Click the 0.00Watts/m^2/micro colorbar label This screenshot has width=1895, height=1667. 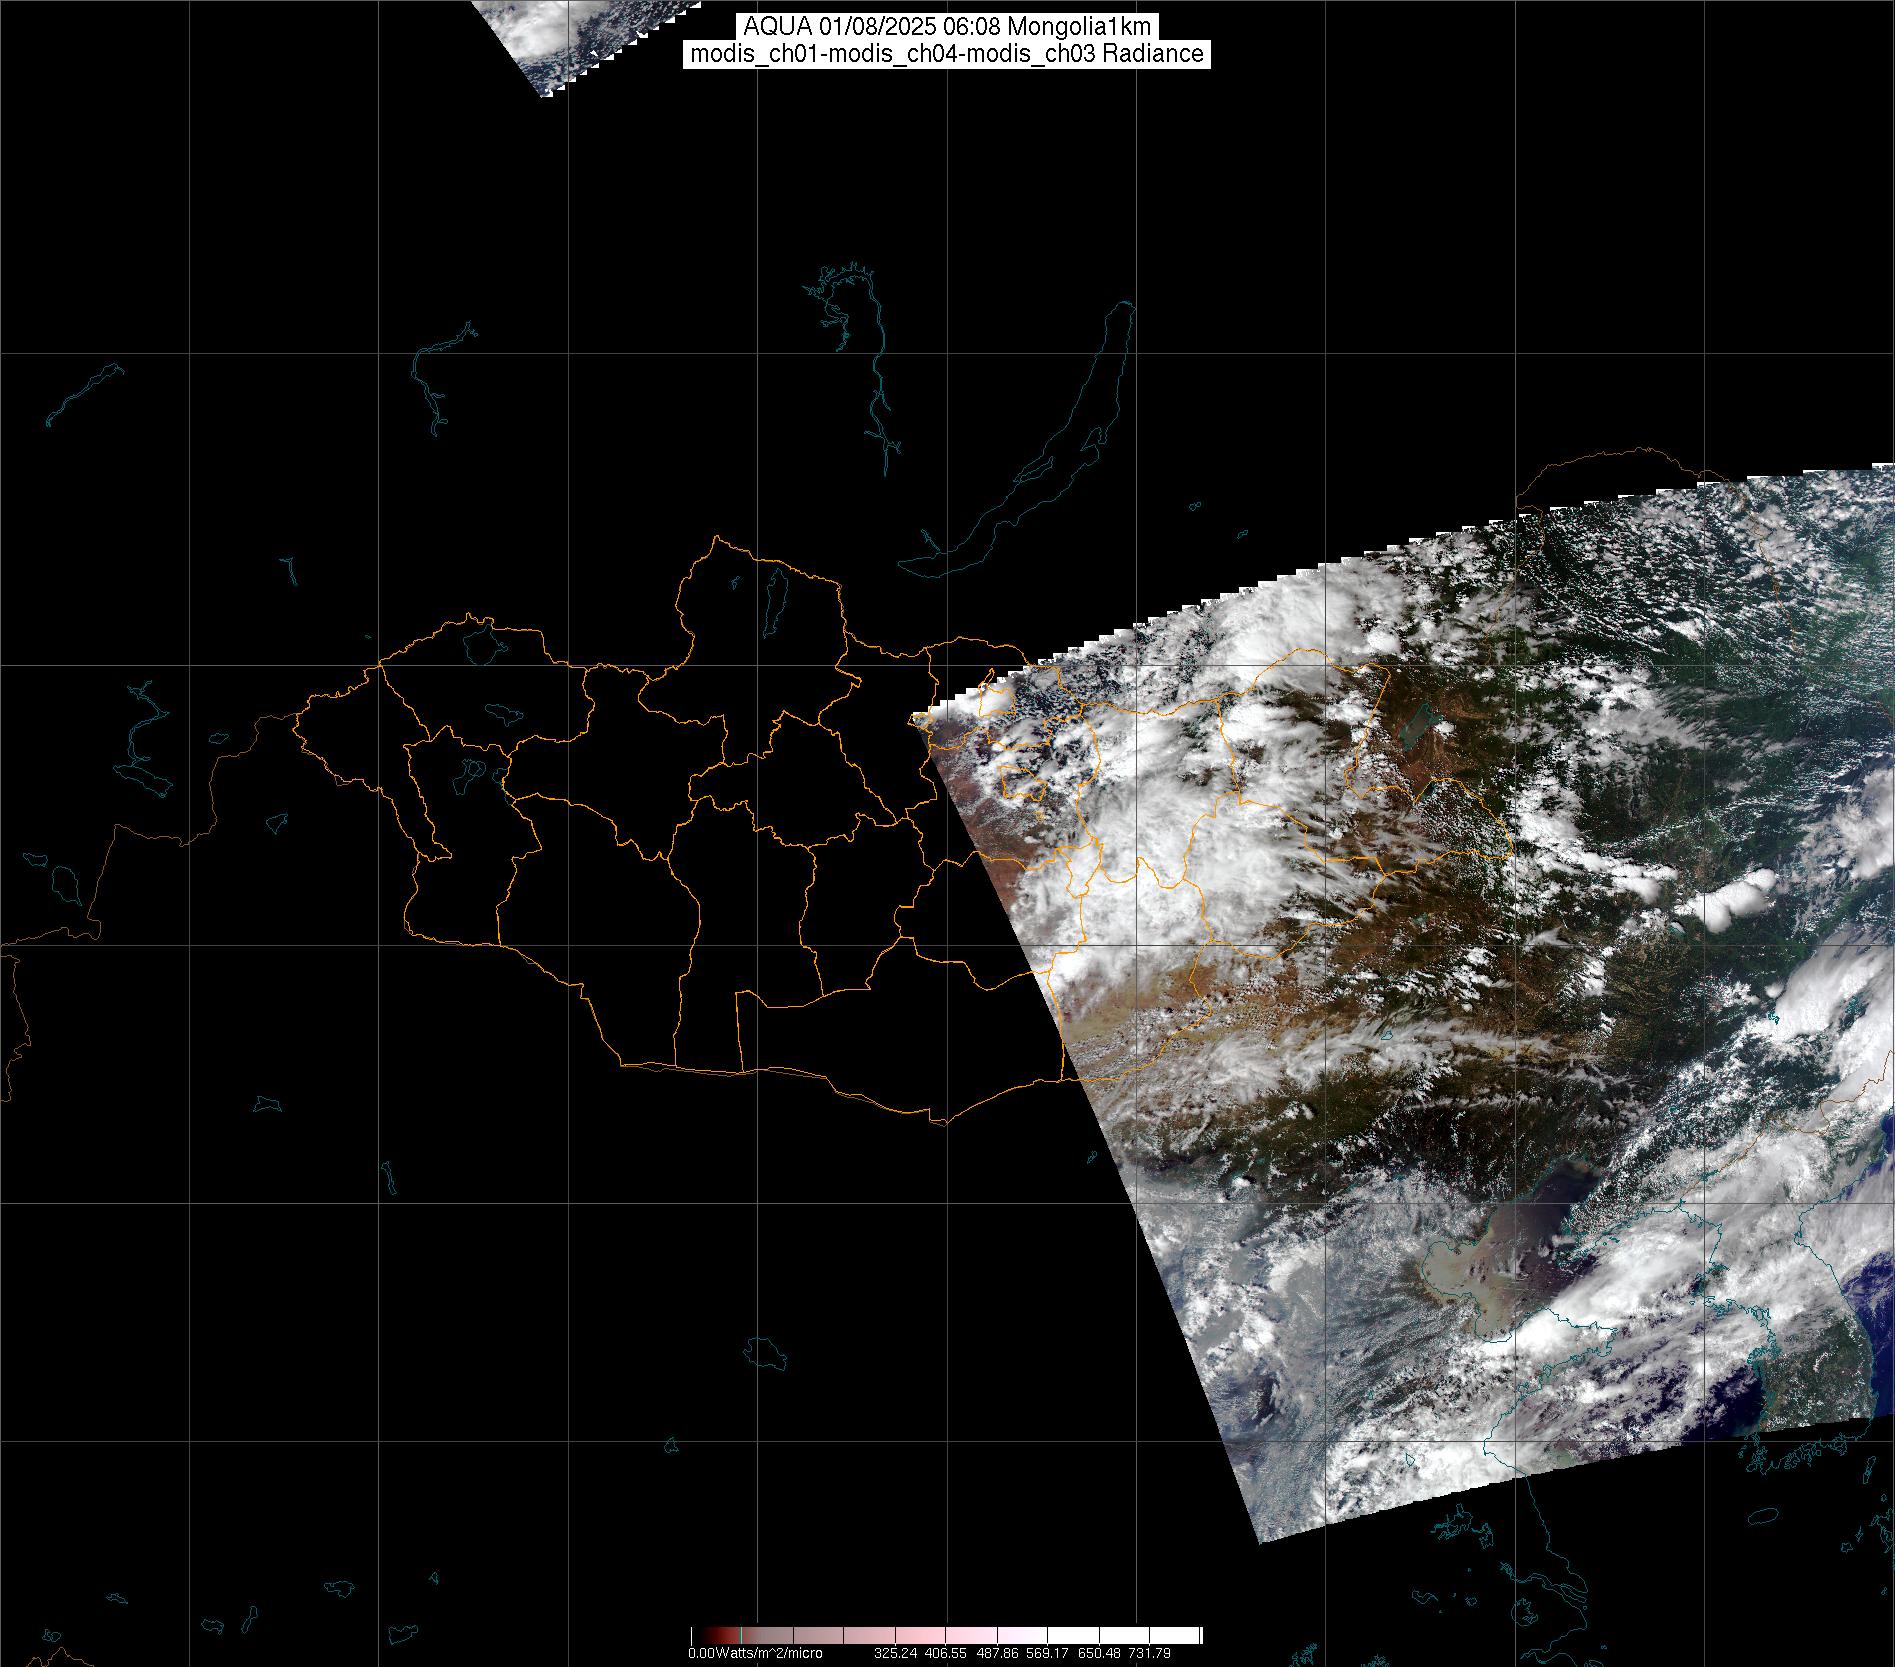(x=755, y=1654)
